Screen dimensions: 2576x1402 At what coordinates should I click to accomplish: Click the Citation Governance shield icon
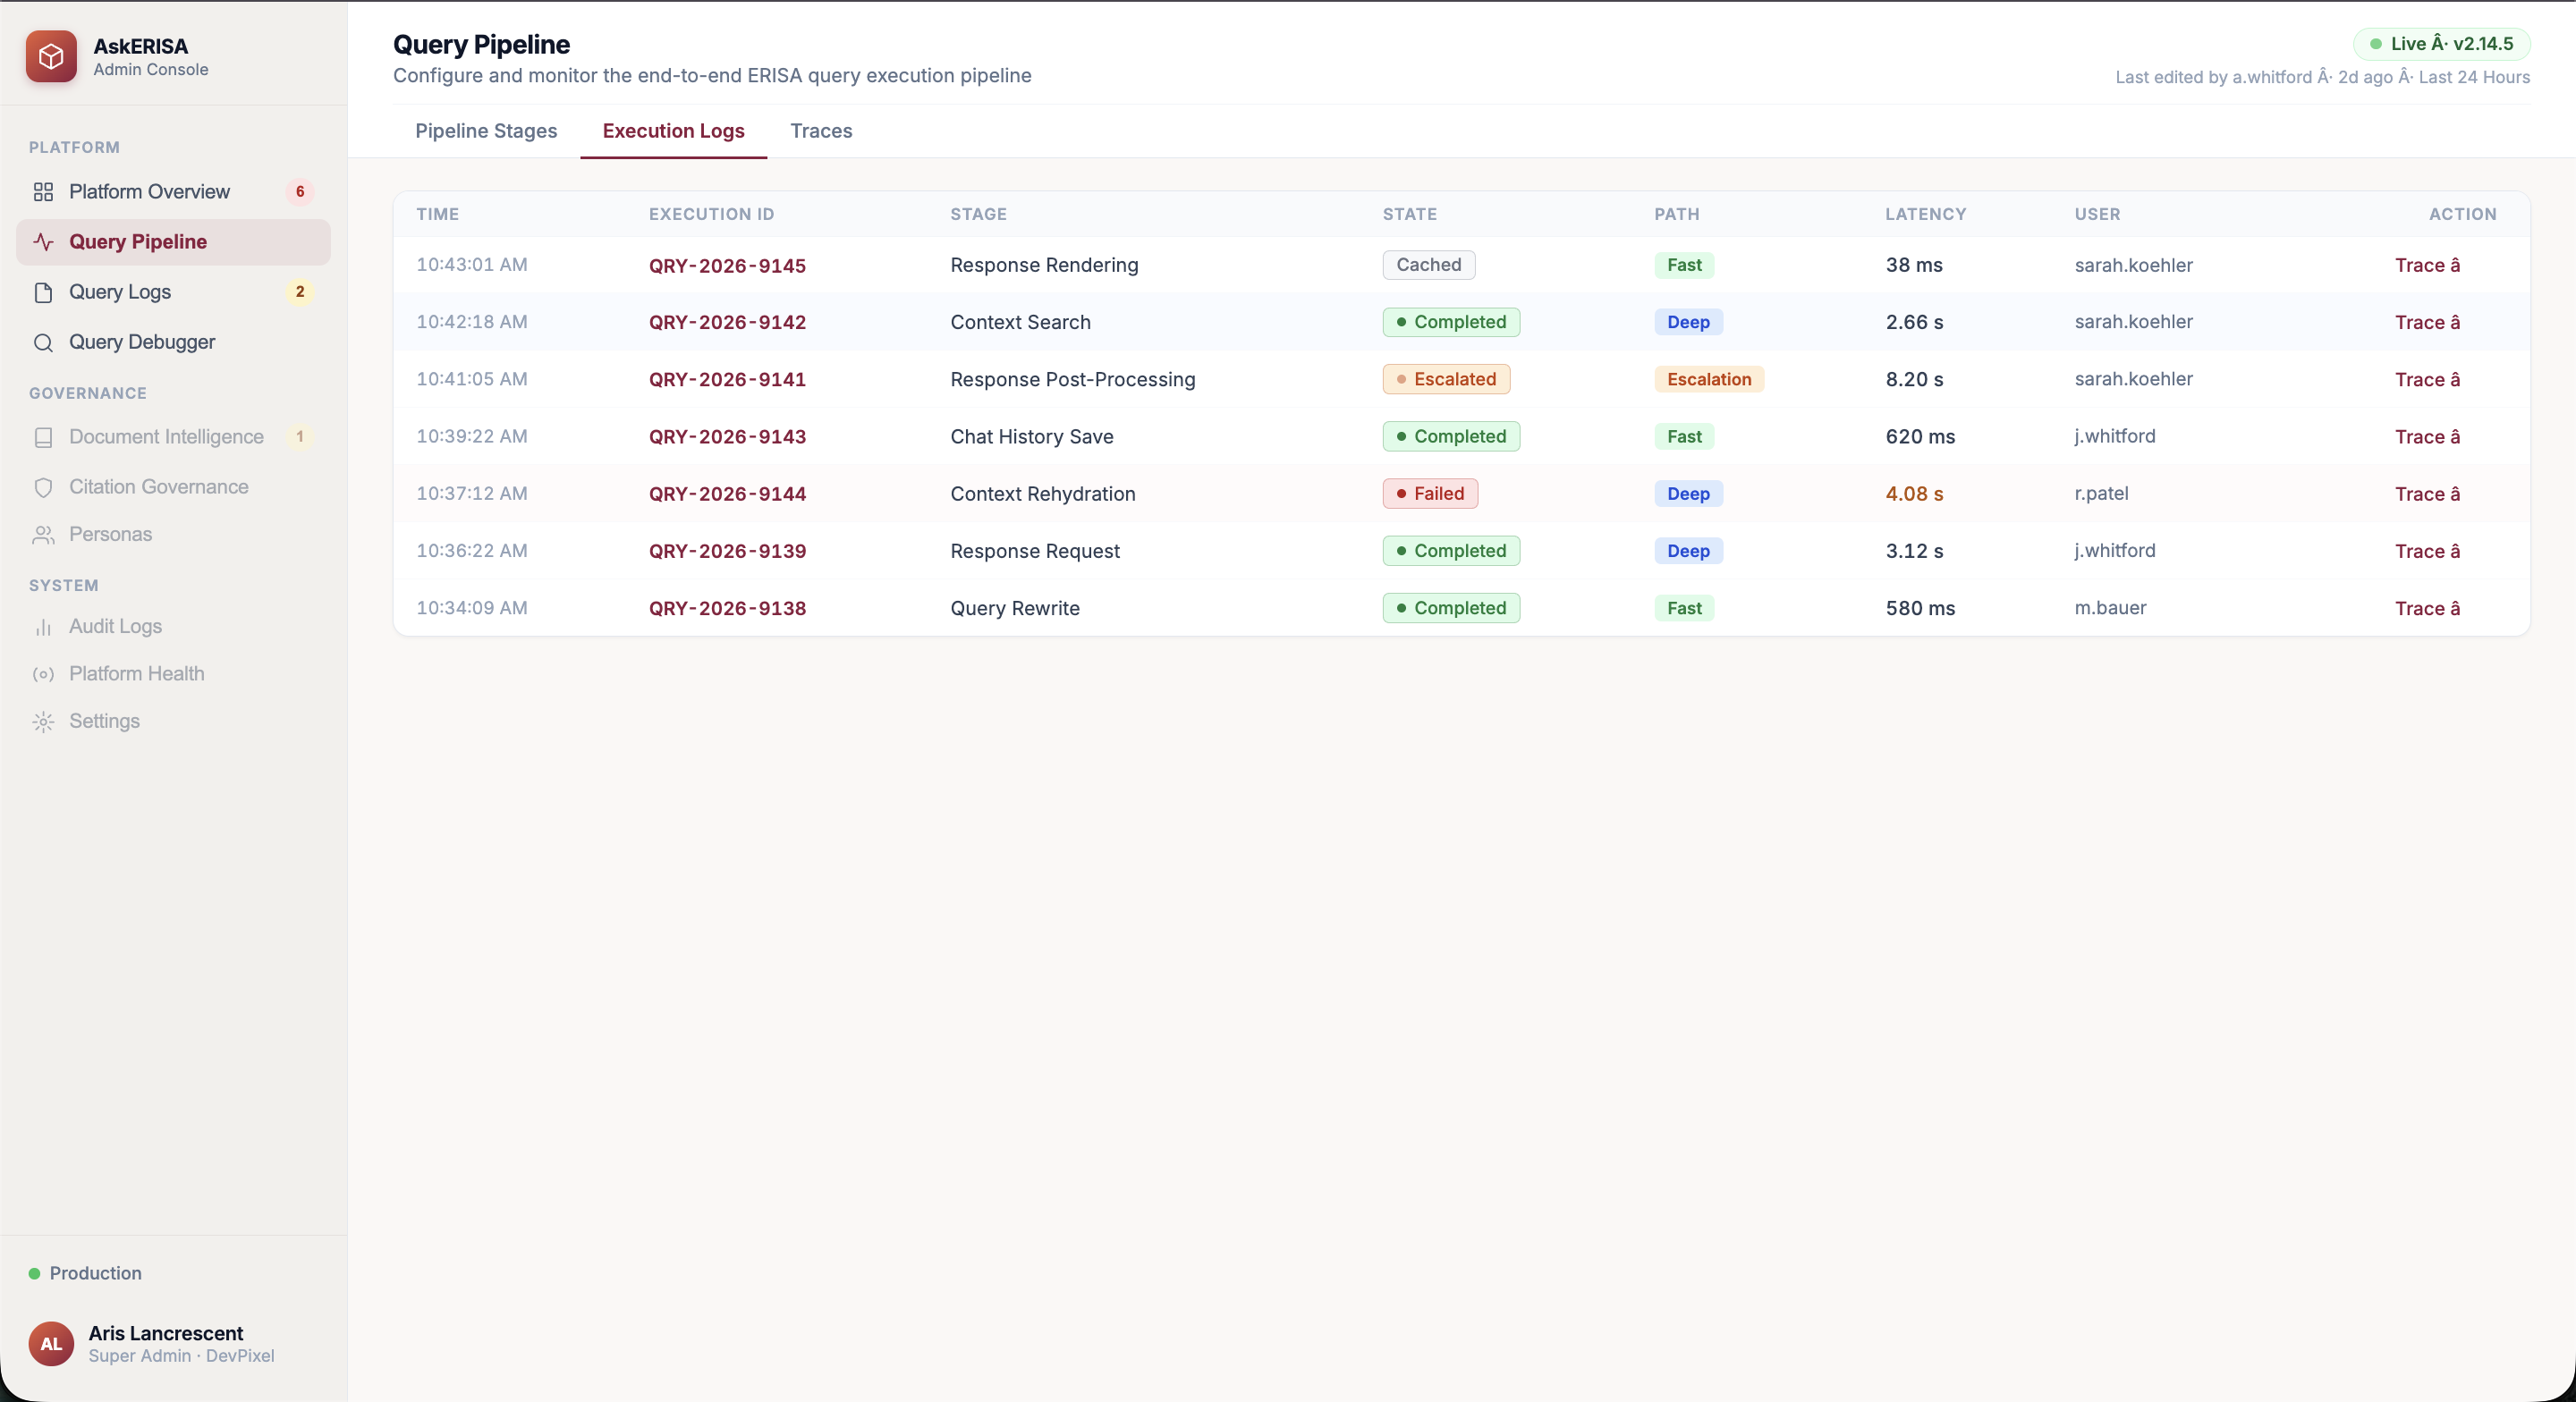(43, 487)
